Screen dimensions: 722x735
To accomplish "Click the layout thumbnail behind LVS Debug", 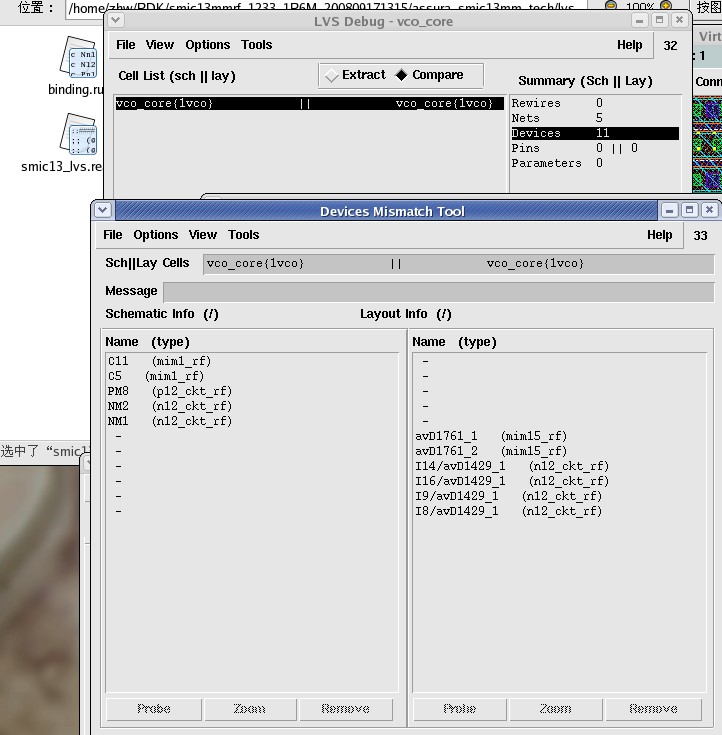I will [x=707, y=144].
